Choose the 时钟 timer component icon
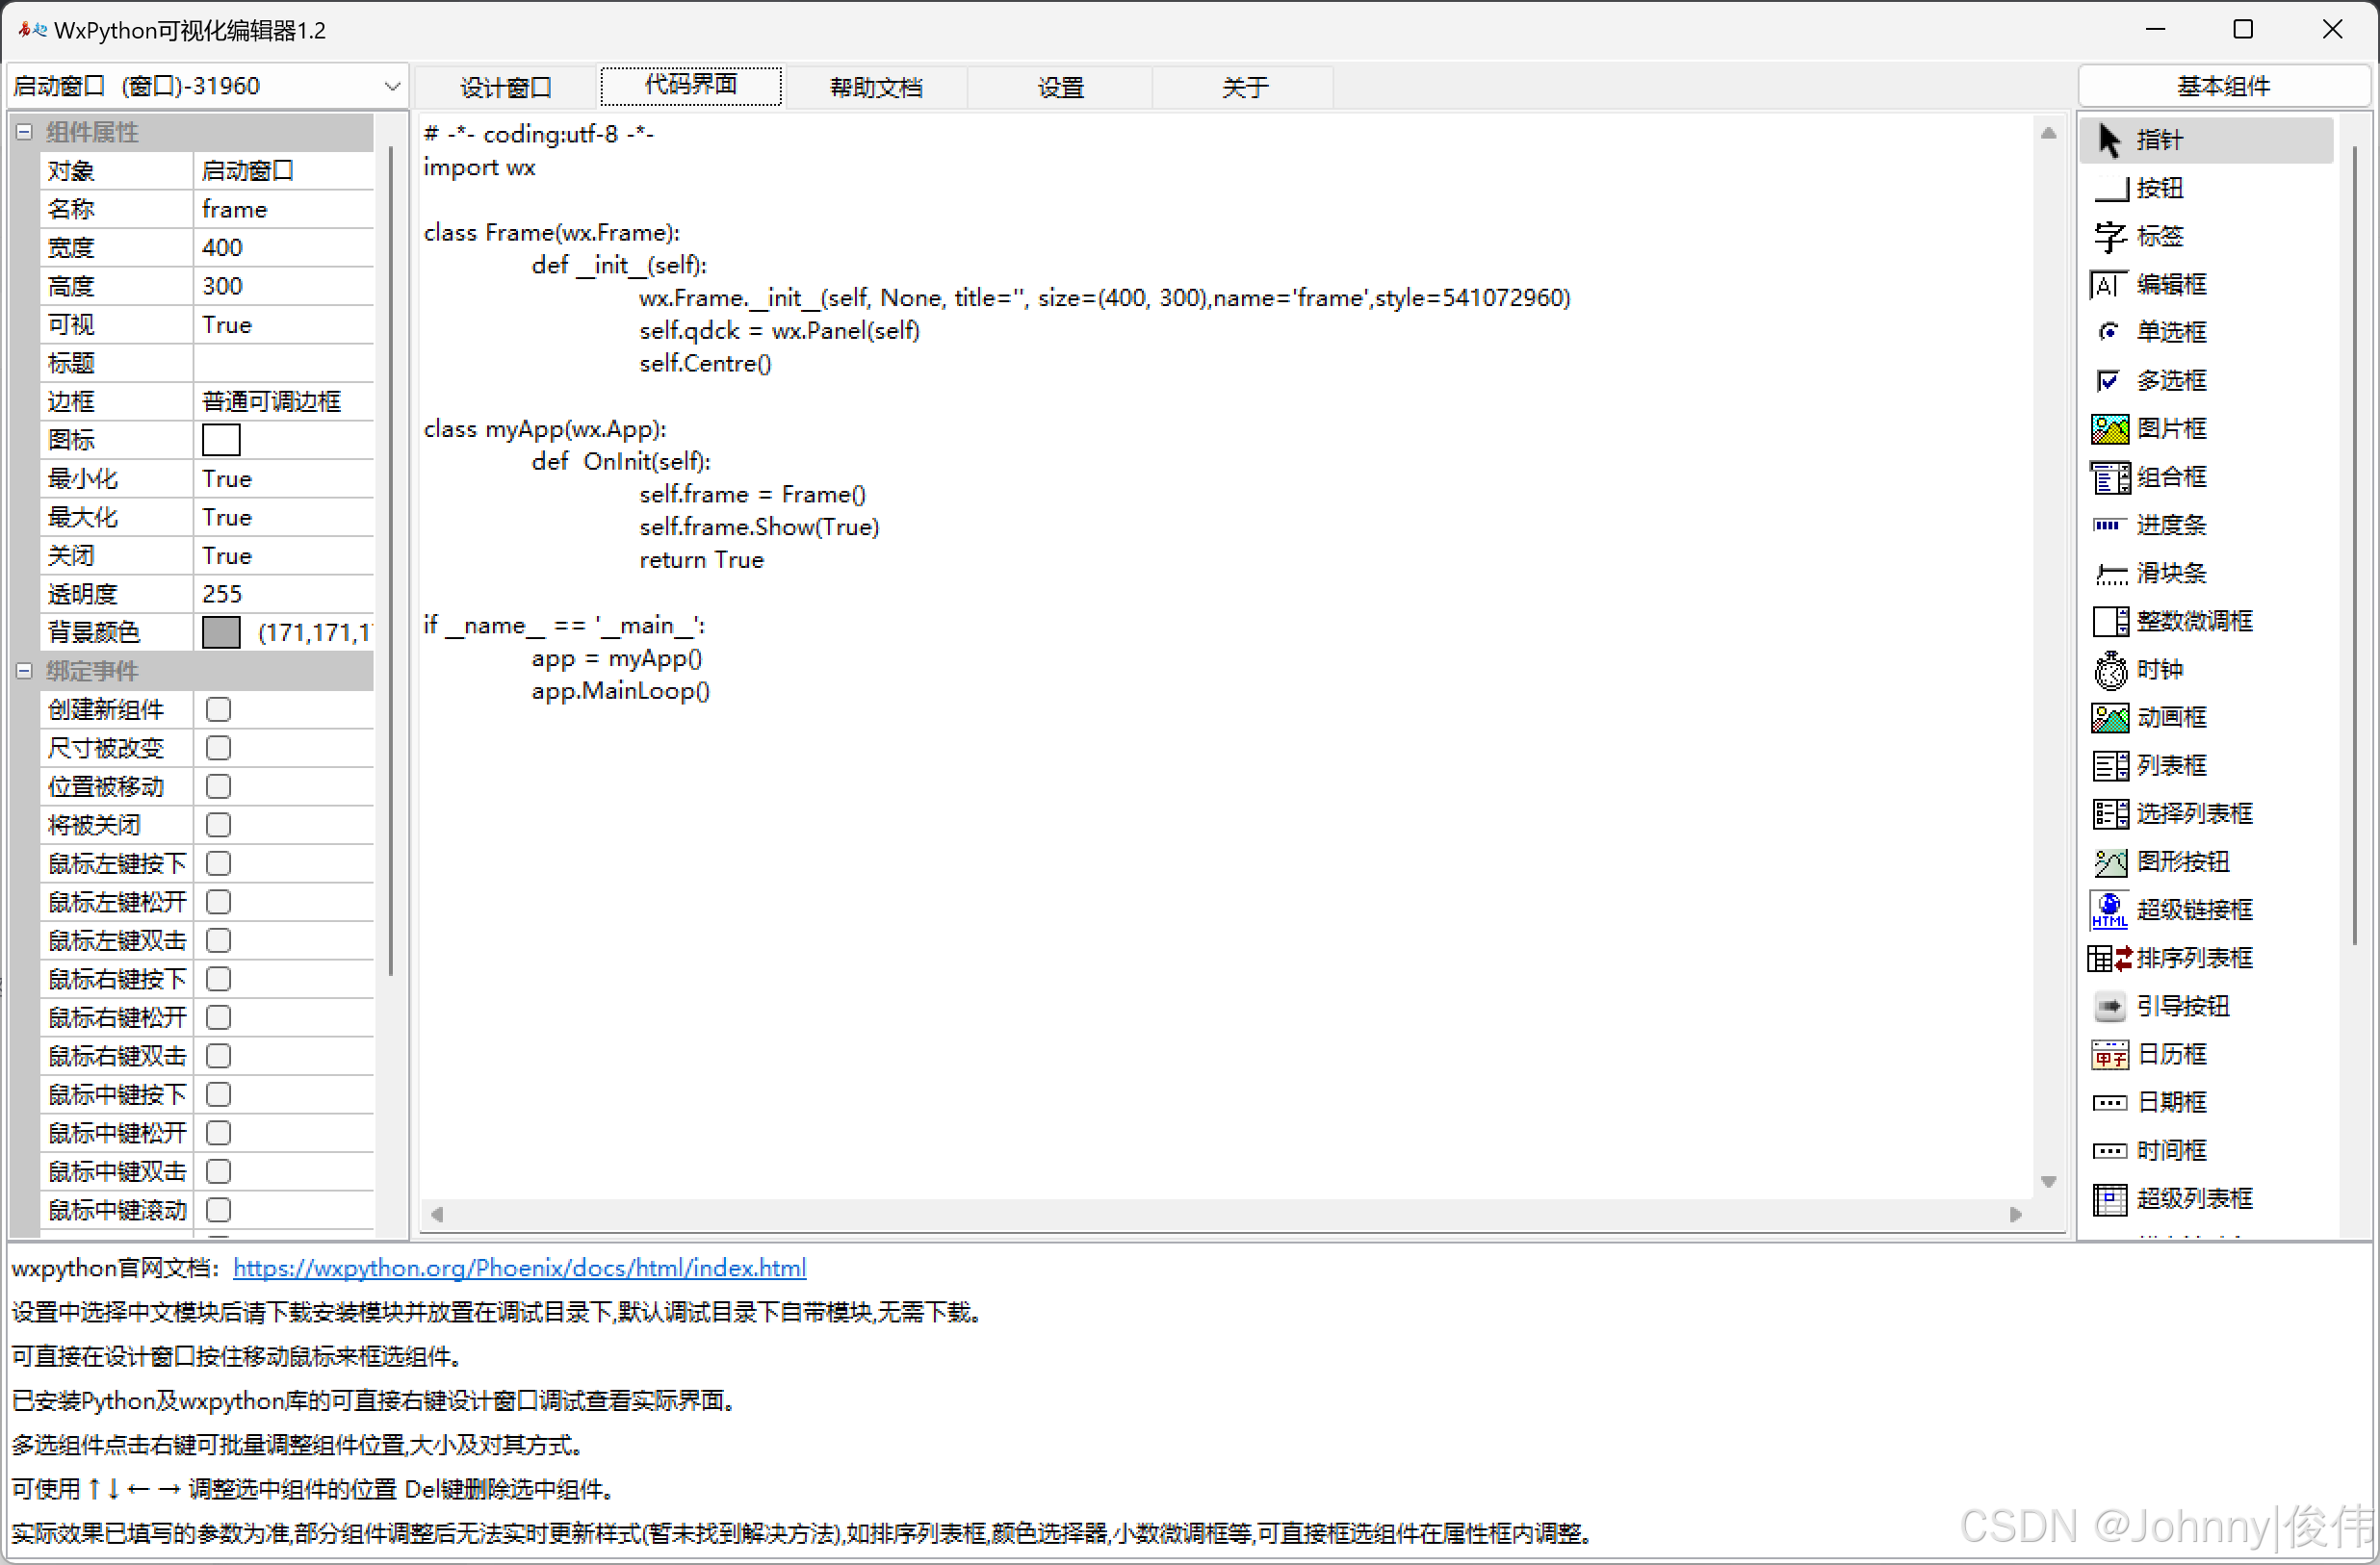 click(2110, 670)
